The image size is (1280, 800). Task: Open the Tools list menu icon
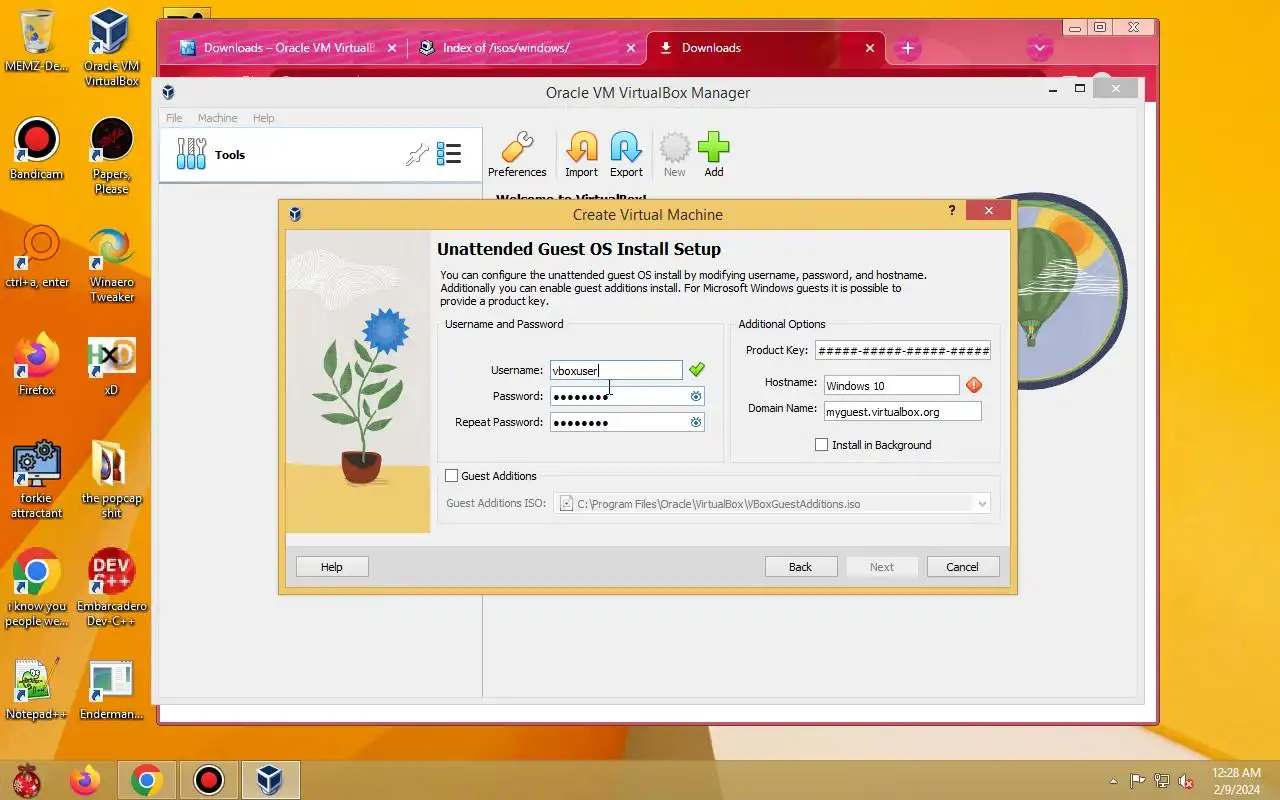point(449,154)
